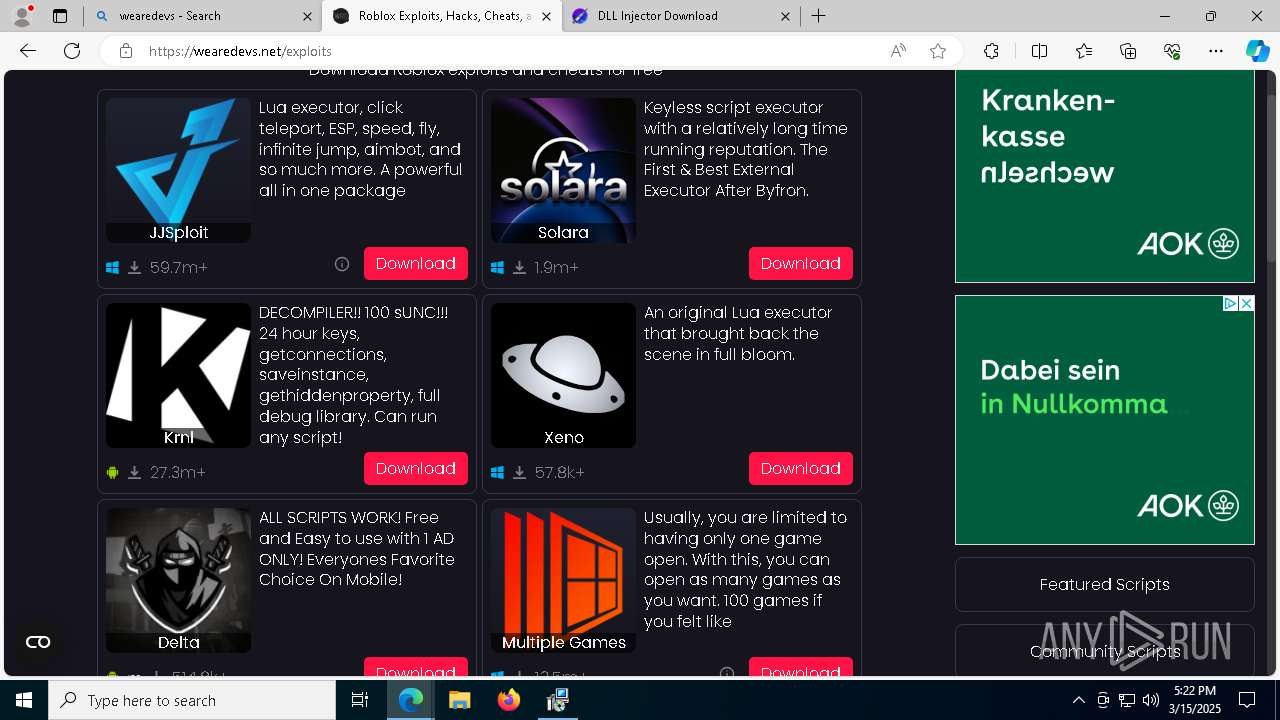Open Community Scripts
The width and height of the screenshot is (1280, 720).
click(x=1105, y=651)
